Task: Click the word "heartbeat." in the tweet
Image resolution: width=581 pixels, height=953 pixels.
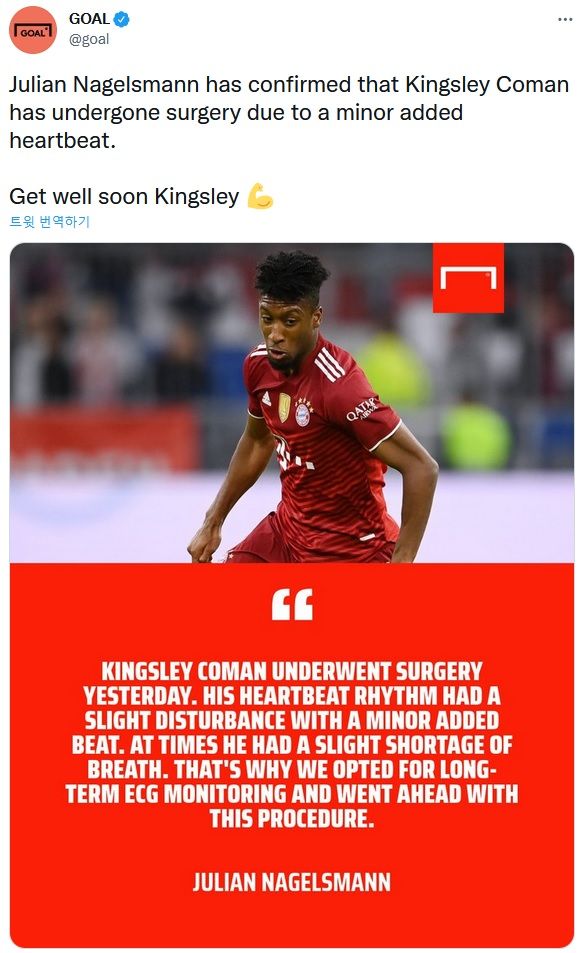Action: 62,140
